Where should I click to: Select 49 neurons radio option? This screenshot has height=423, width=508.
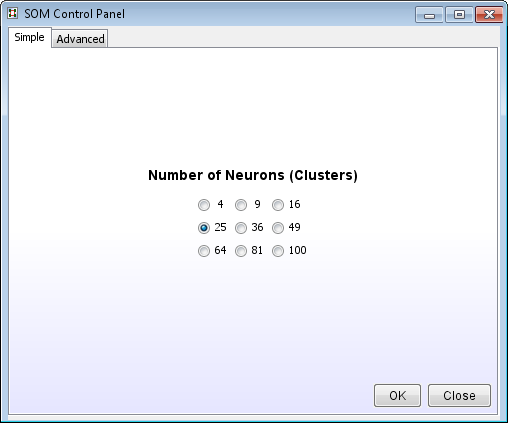[x=278, y=228]
